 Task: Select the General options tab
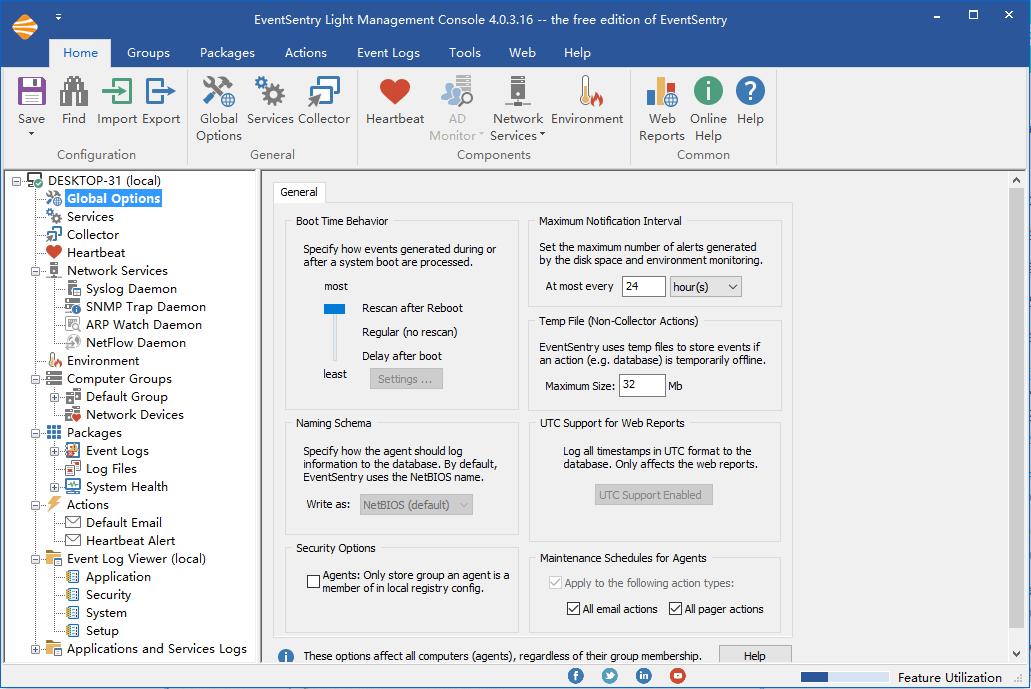299,192
